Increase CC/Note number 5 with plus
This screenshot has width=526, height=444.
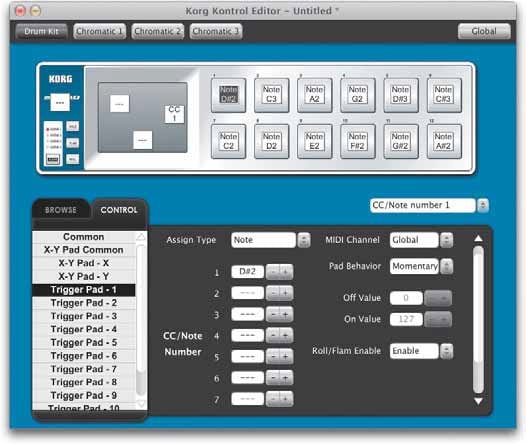pyautogui.click(x=286, y=356)
